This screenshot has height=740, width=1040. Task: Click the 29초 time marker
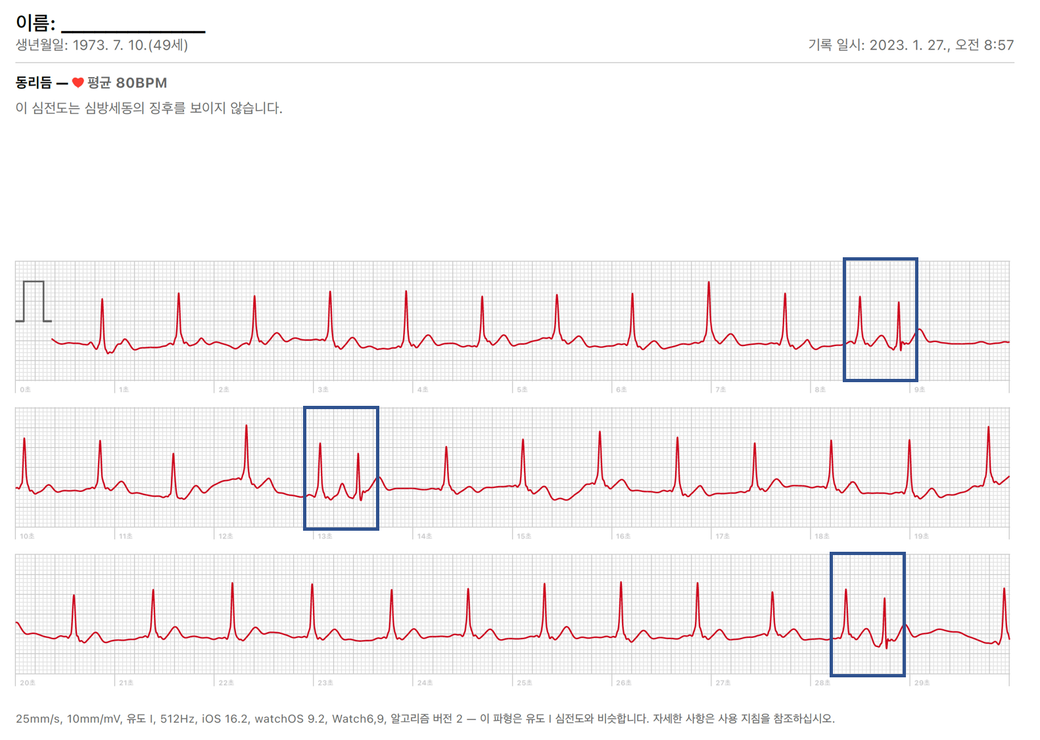tap(921, 683)
